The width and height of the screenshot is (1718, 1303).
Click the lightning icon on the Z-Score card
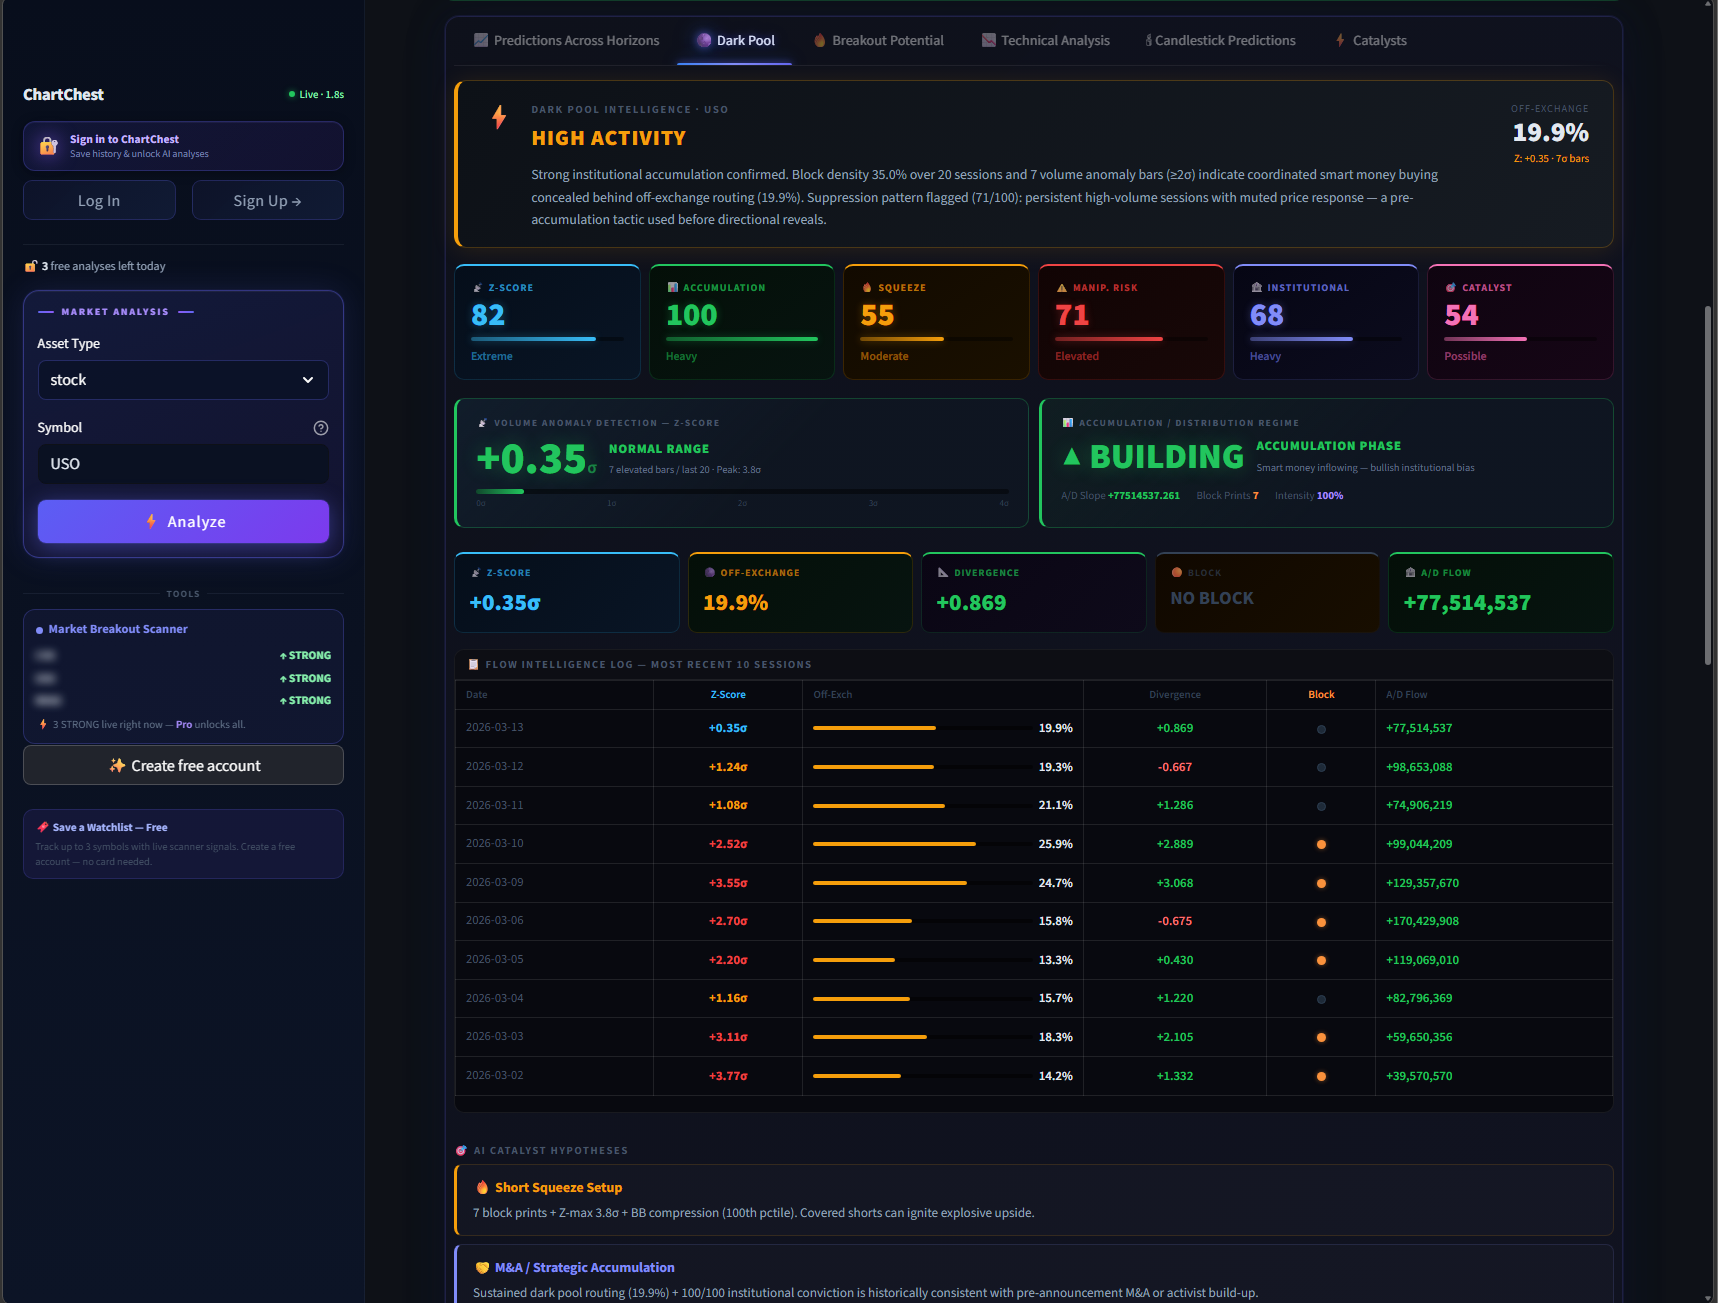476,287
